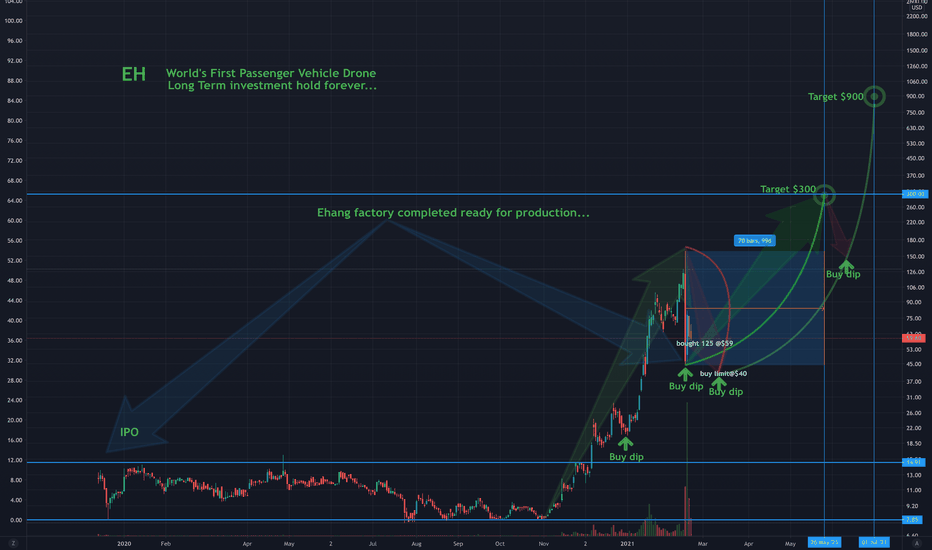Click the 'Target $900' annotation text
Viewport: 932px width, 550px height.
click(x=835, y=97)
